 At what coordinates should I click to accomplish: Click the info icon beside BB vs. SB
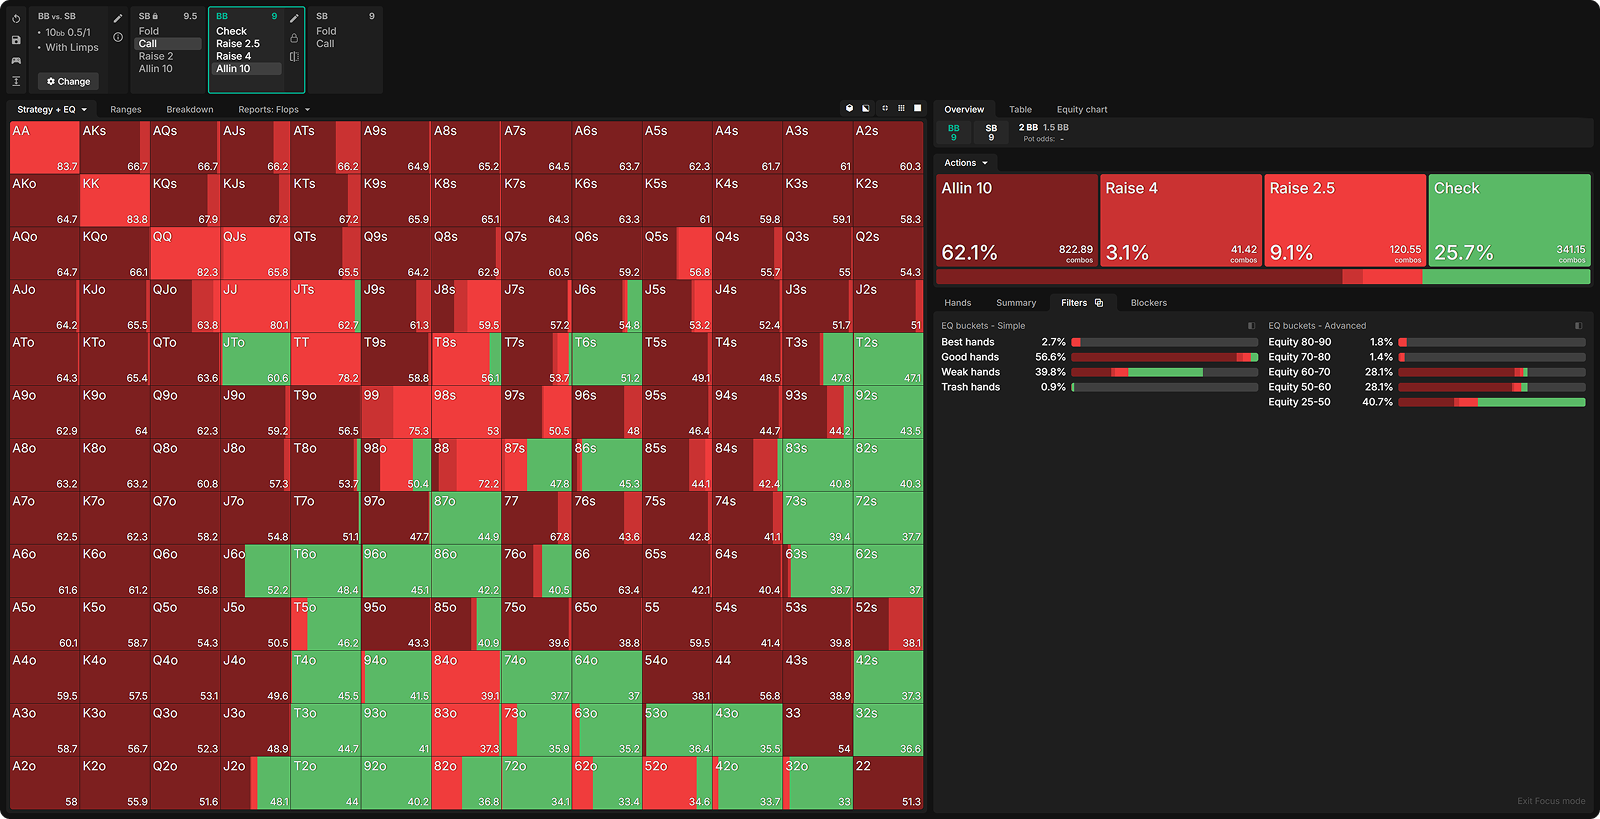point(118,37)
